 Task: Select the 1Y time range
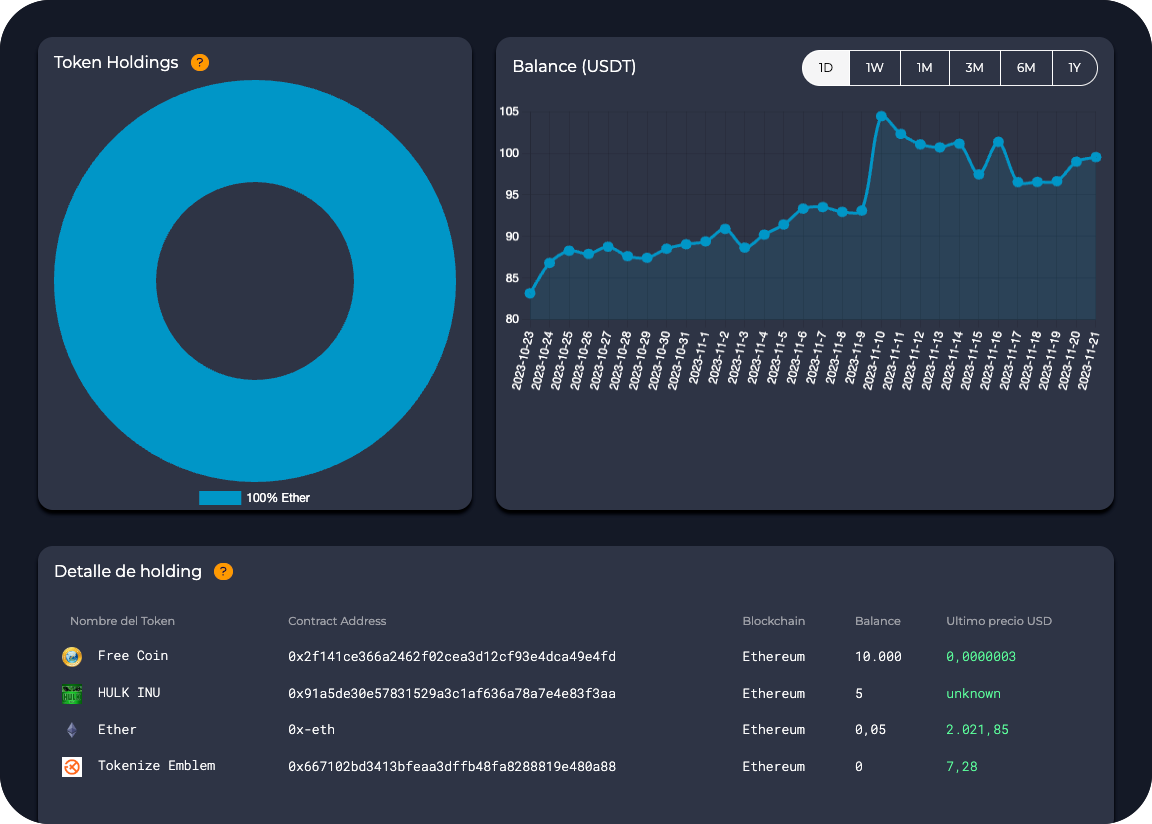click(1074, 67)
